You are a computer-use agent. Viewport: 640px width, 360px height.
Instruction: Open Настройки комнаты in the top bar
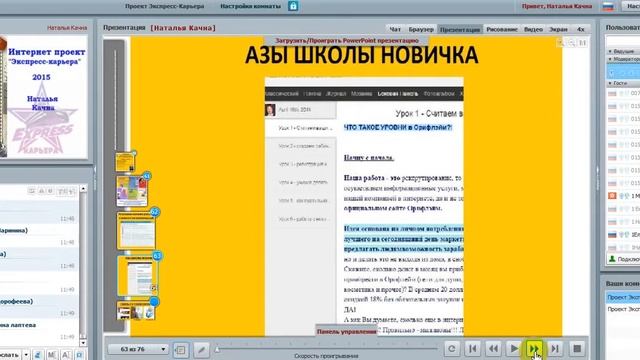[x=251, y=6]
